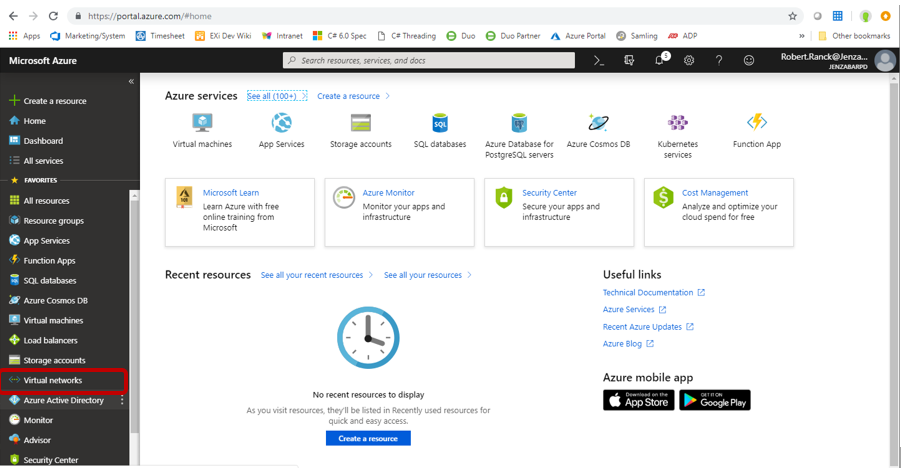Viewport: 901px width, 468px height.
Task: Open the Azure Cosmos DB service icon
Action: (598, 123)
